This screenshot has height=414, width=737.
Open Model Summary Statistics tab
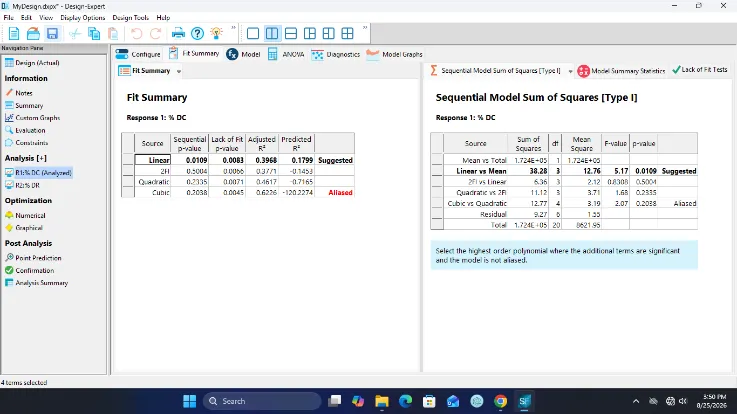click(x=621, y=71)
